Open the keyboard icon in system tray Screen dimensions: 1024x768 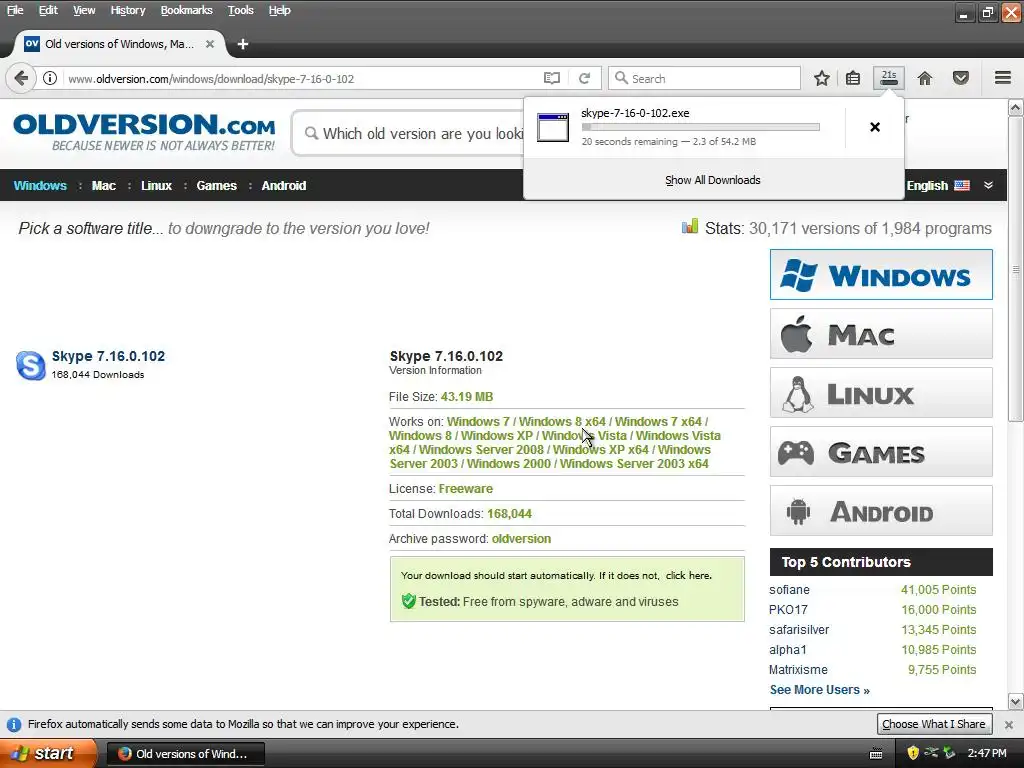click(x=876, y=754)
